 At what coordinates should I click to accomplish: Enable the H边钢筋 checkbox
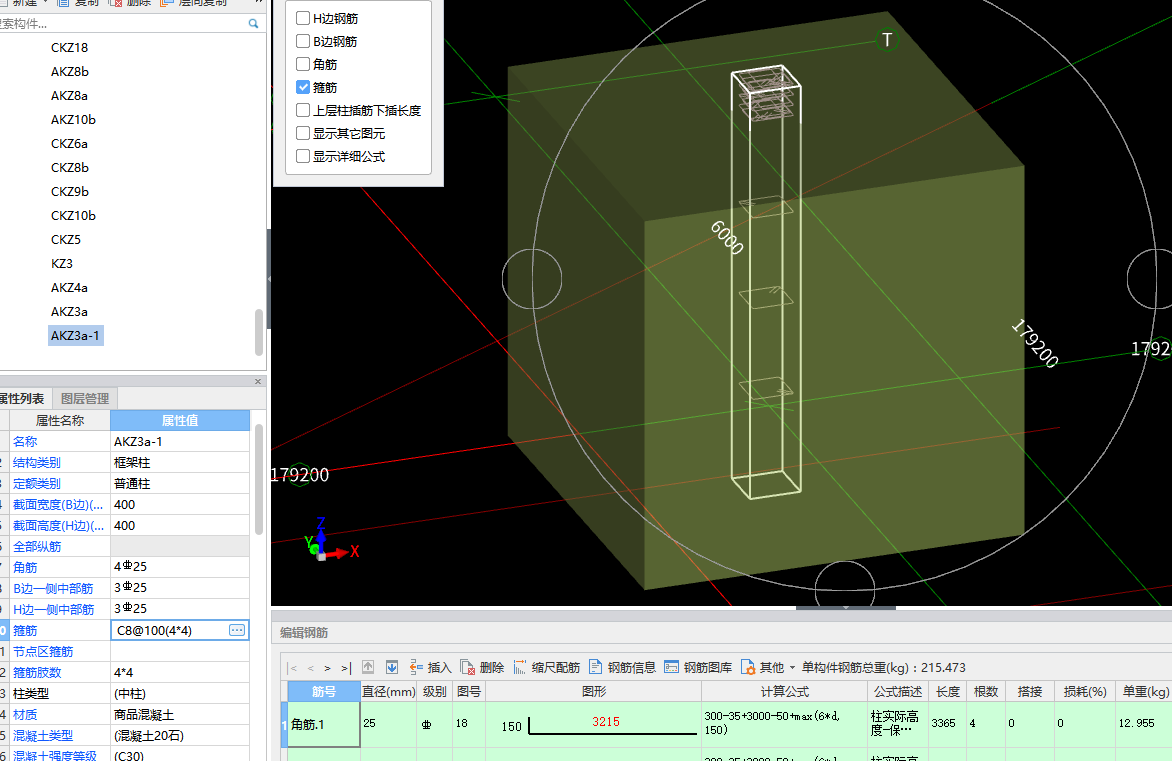tap(303, 18)
